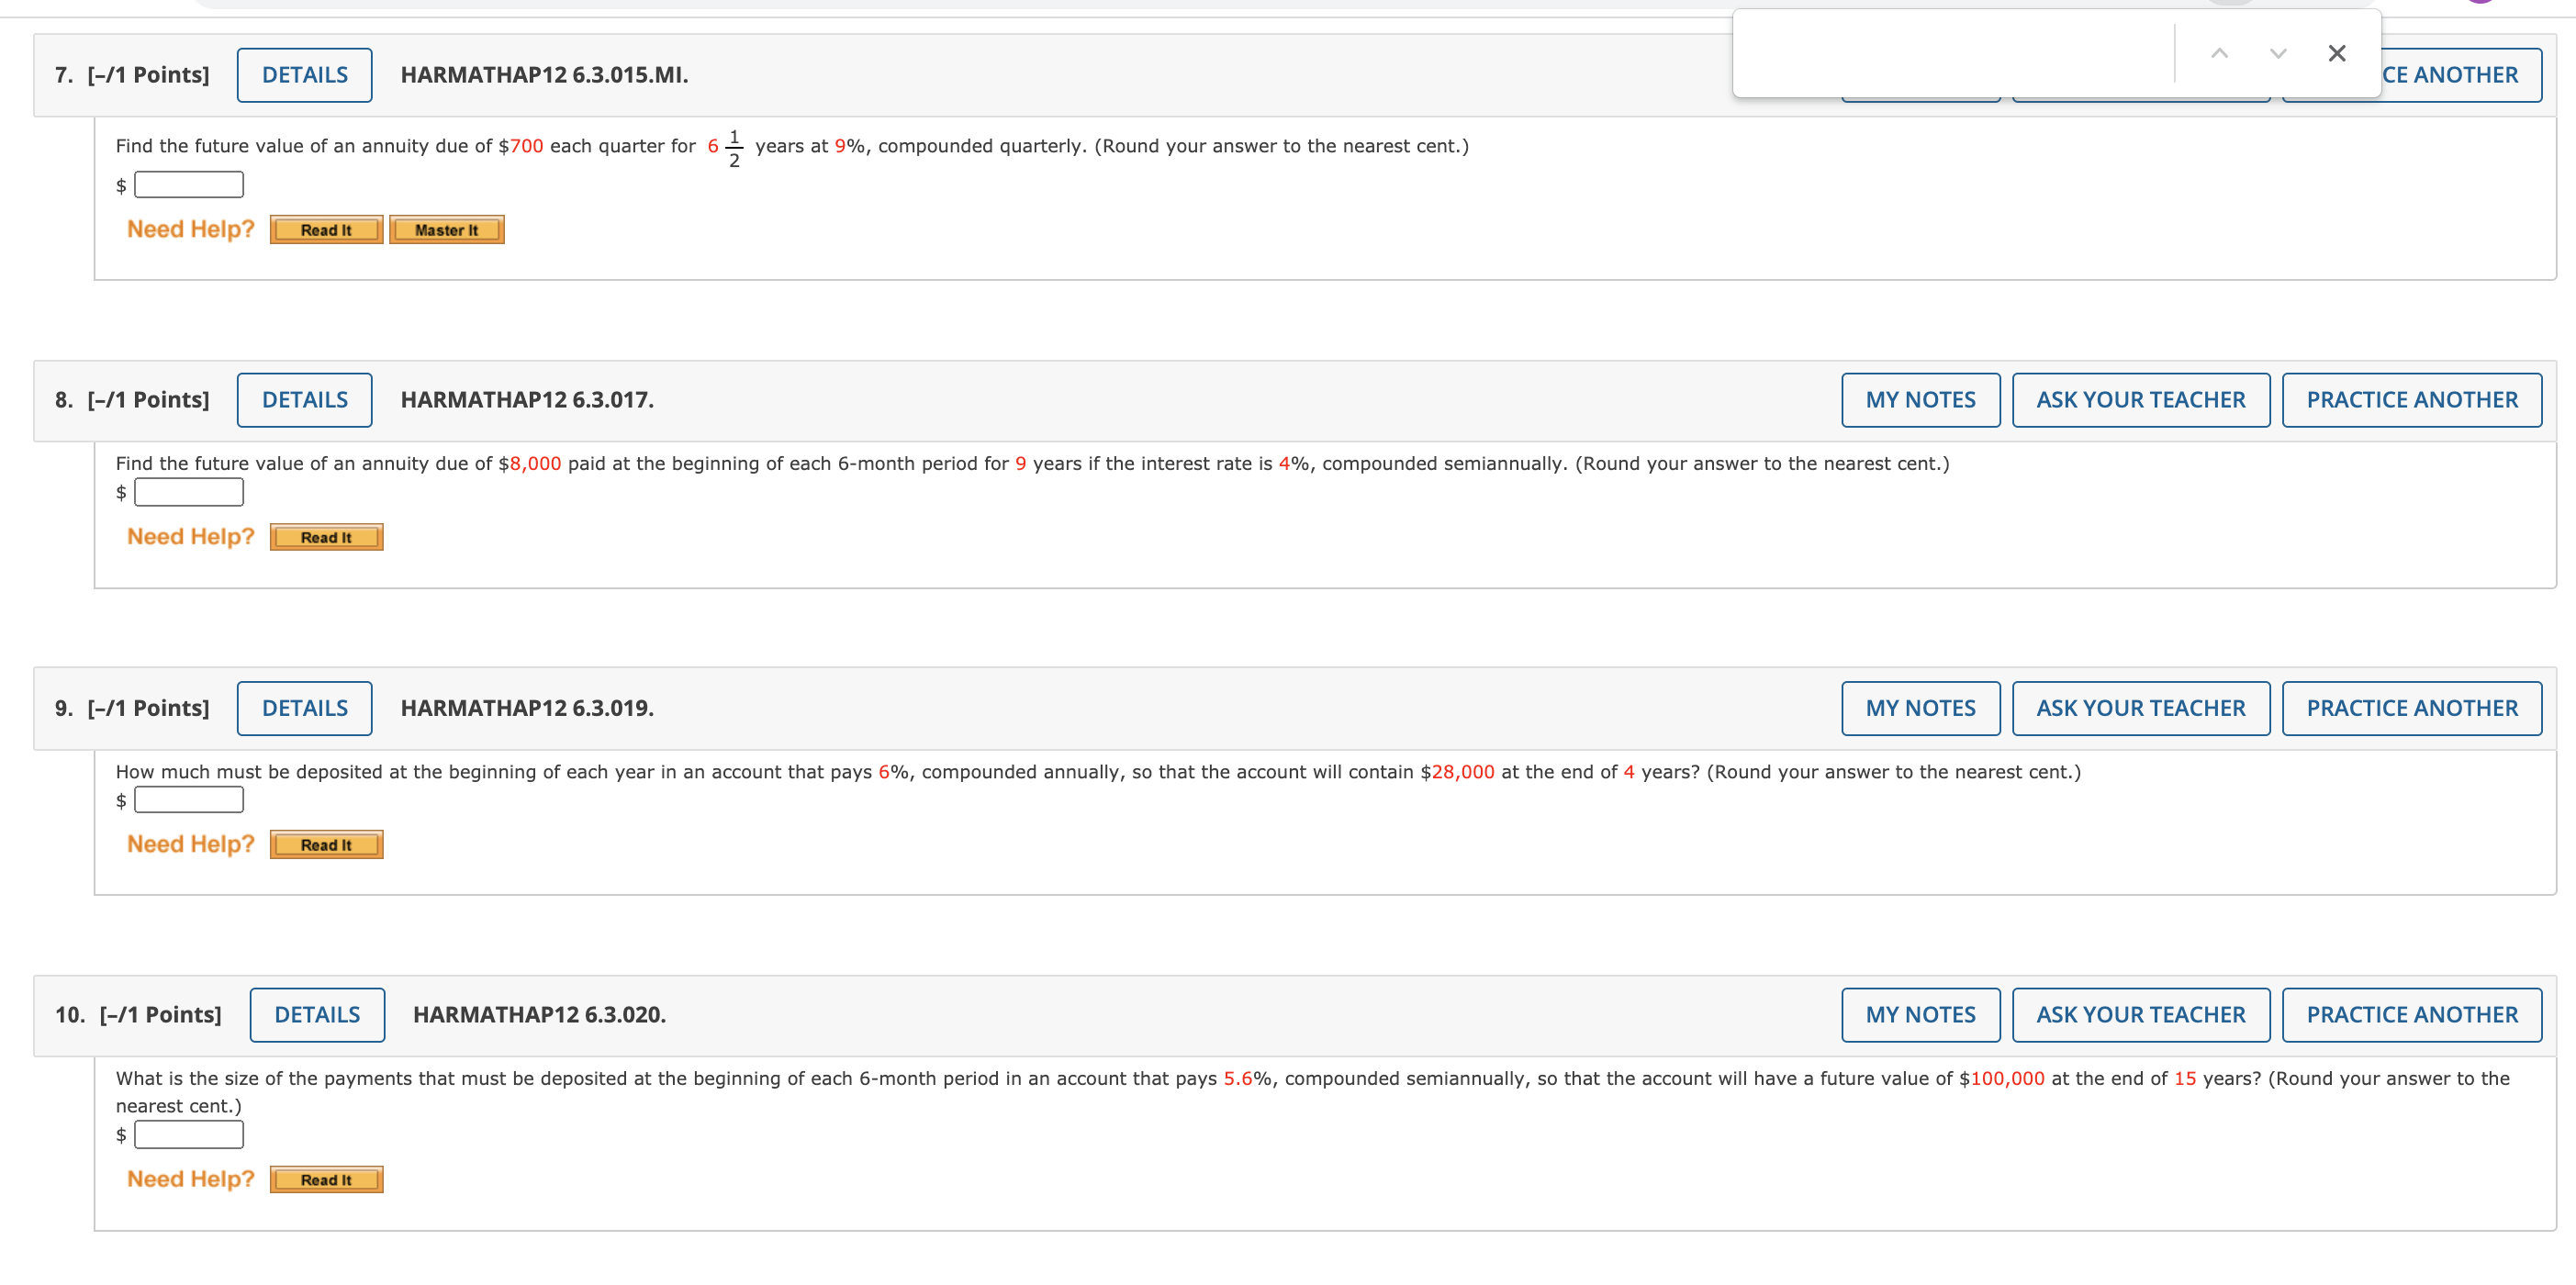The width and height of the screenshot is (2576, 1285).
Task: Open MY NOTES for question 8
Action: [1920, 400]
